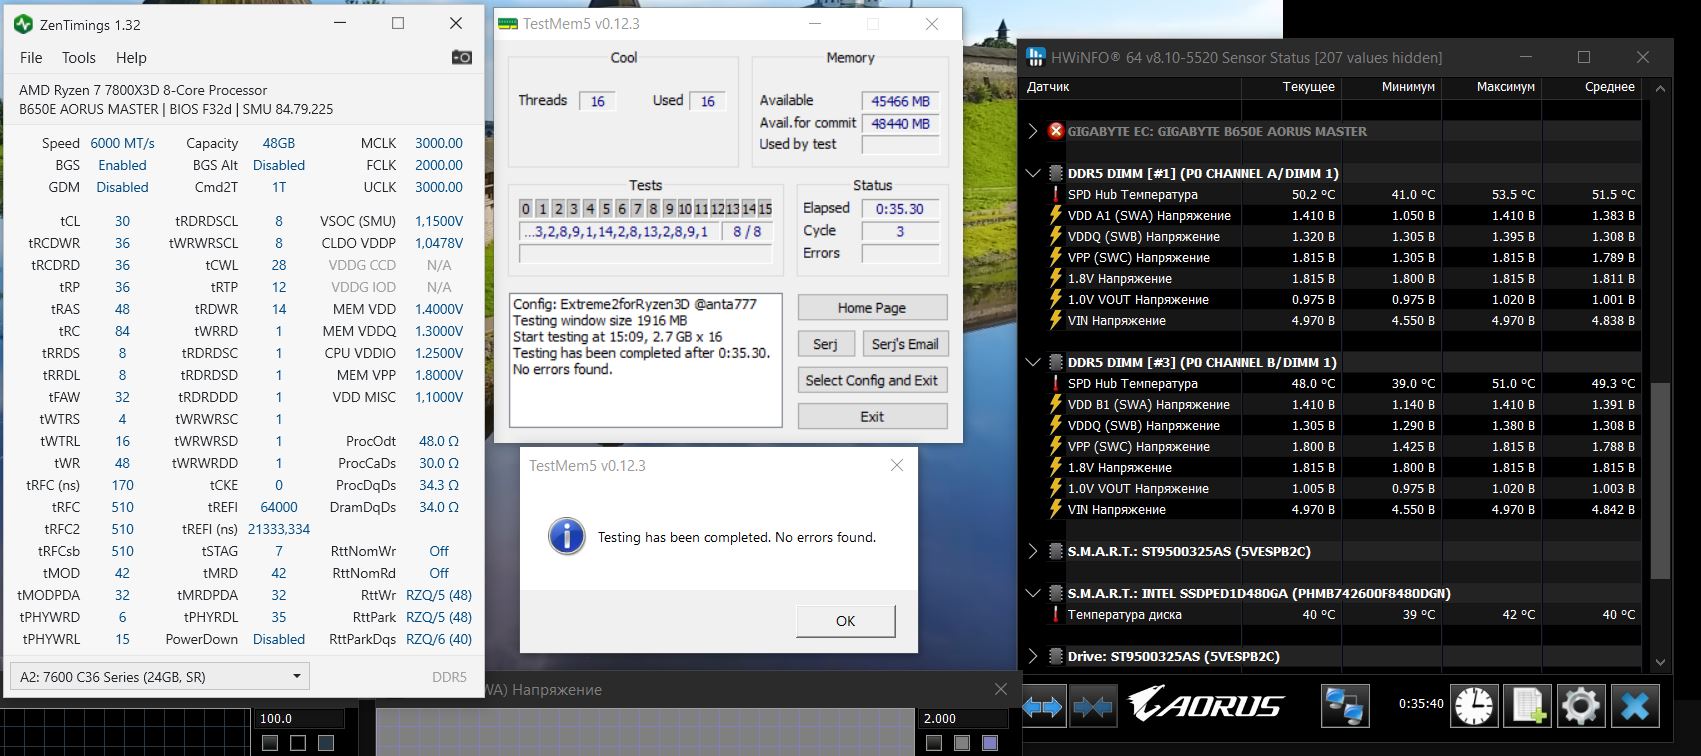The image size is (1701, 756).
Task: Collapse the DDR5 DIMM [#1] sensor group
Action: pyautogui.click(x=1033, y=173)
